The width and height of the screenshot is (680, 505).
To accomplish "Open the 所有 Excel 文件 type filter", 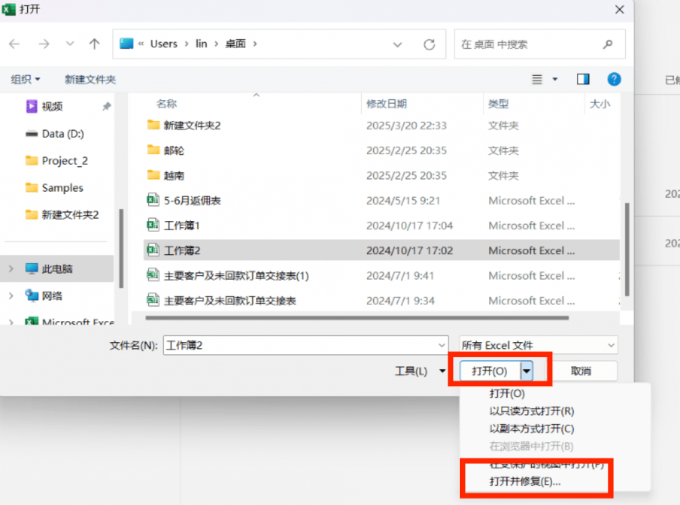I will pos(538,345).
